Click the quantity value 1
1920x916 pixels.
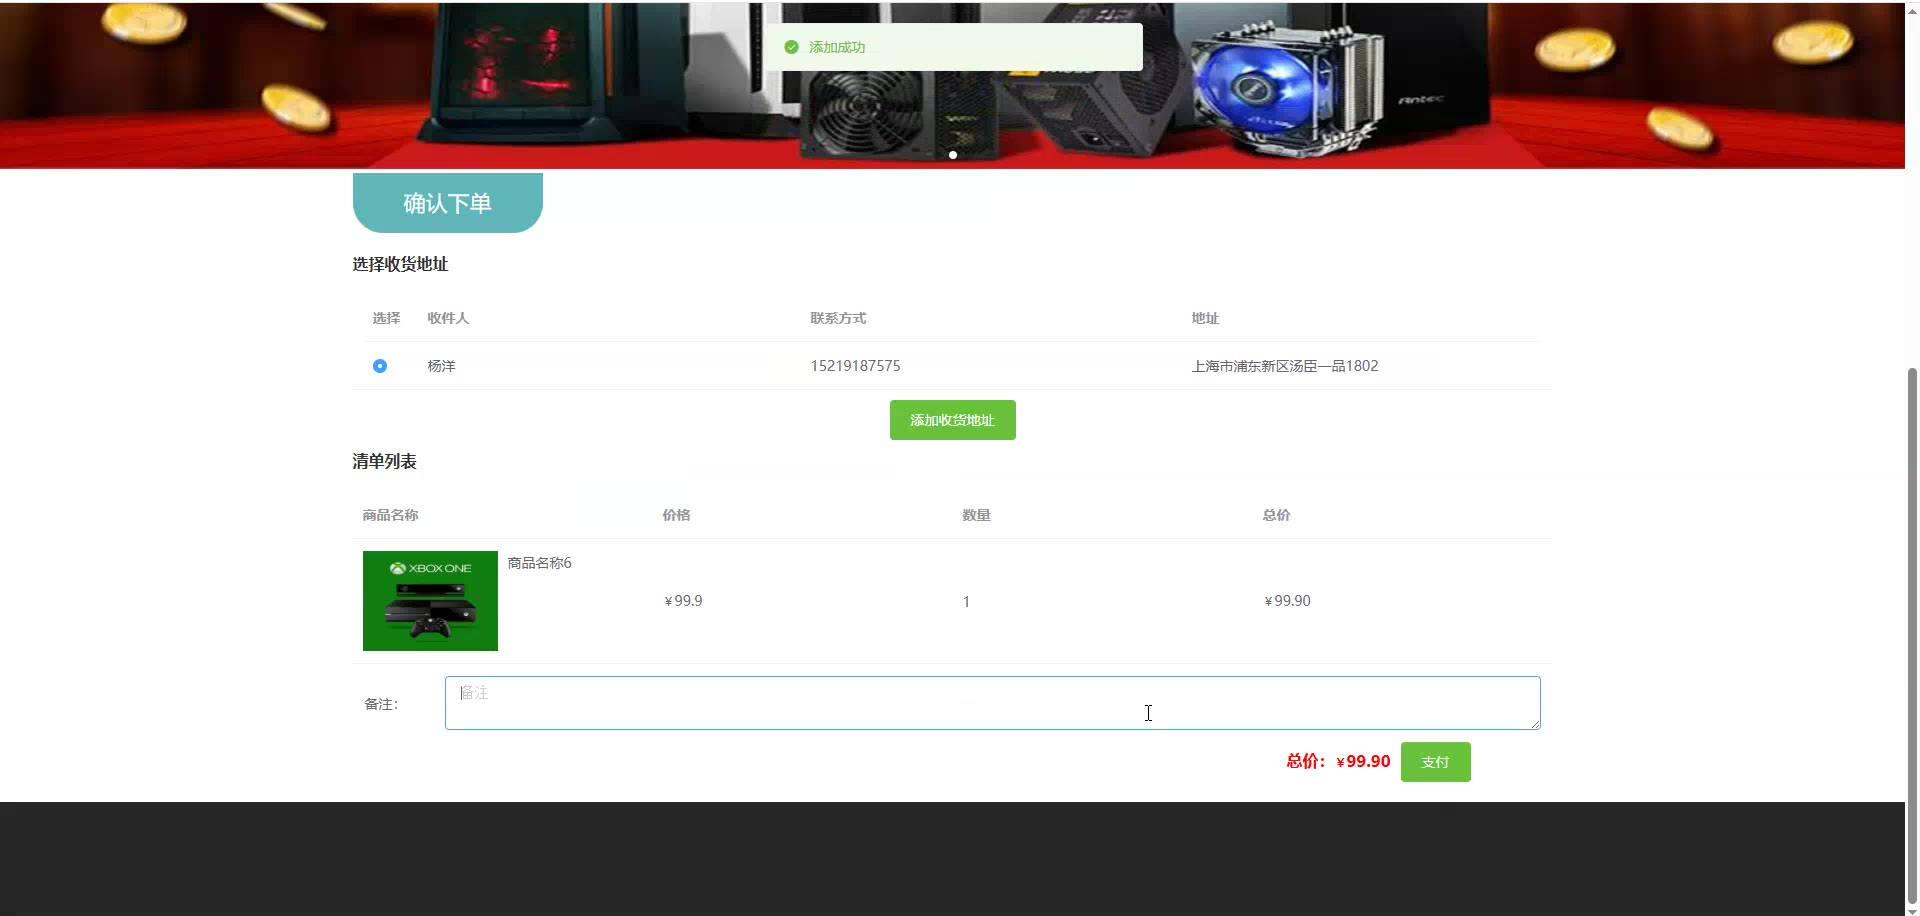tap(966, 602)
